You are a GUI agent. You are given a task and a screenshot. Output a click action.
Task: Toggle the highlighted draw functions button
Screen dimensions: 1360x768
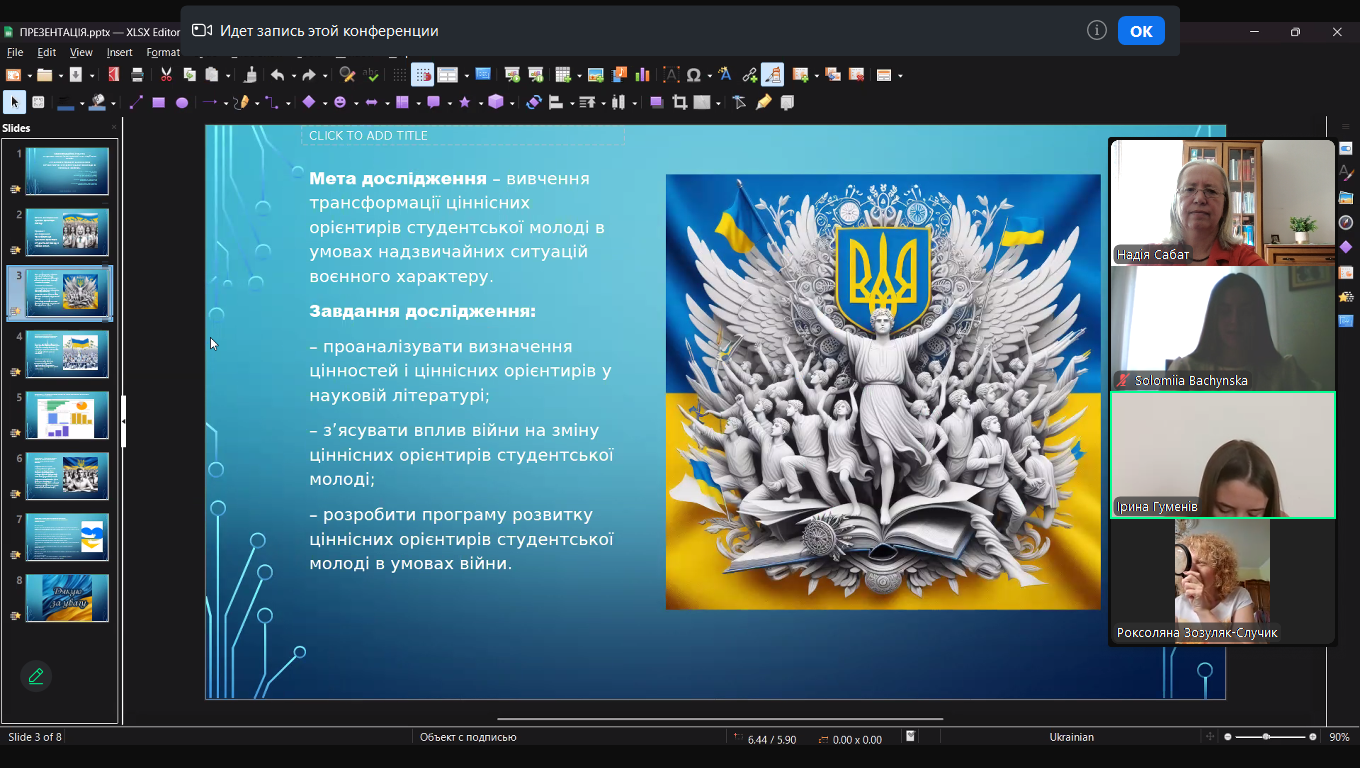(772, 75)
